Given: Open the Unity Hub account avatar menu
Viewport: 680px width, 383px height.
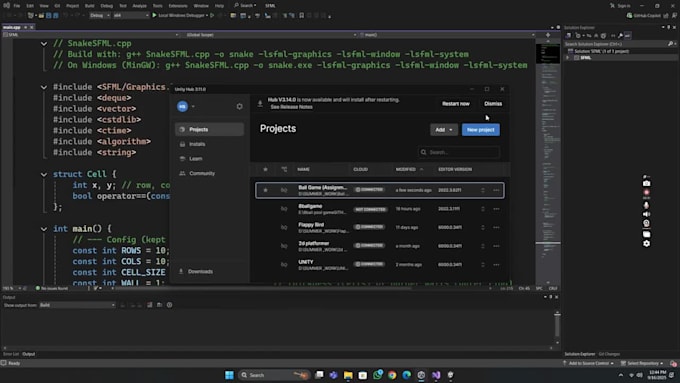Looking at the screenshot, I should [183, 106].
